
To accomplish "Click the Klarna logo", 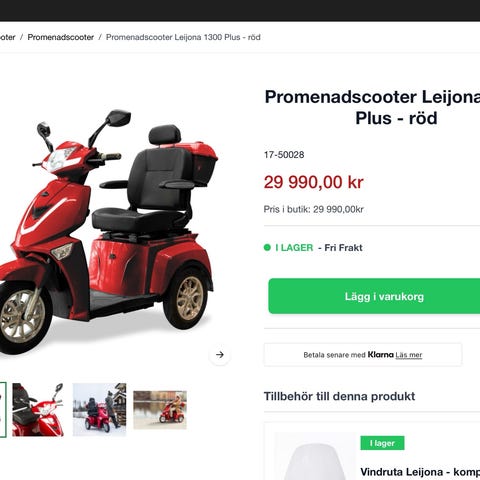I will point(381,355).
